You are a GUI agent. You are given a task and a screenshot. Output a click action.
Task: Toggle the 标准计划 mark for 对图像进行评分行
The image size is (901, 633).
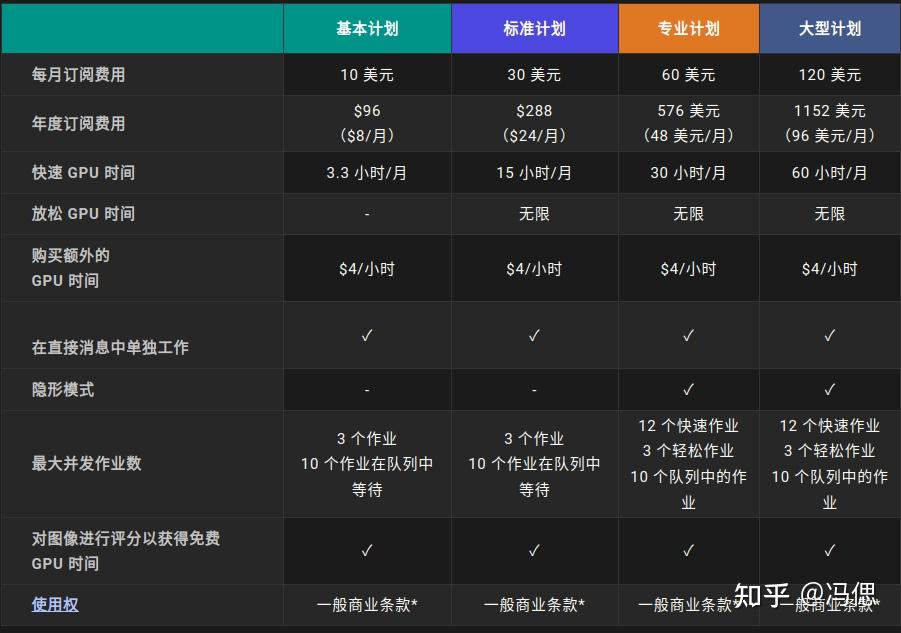(535, 550)
